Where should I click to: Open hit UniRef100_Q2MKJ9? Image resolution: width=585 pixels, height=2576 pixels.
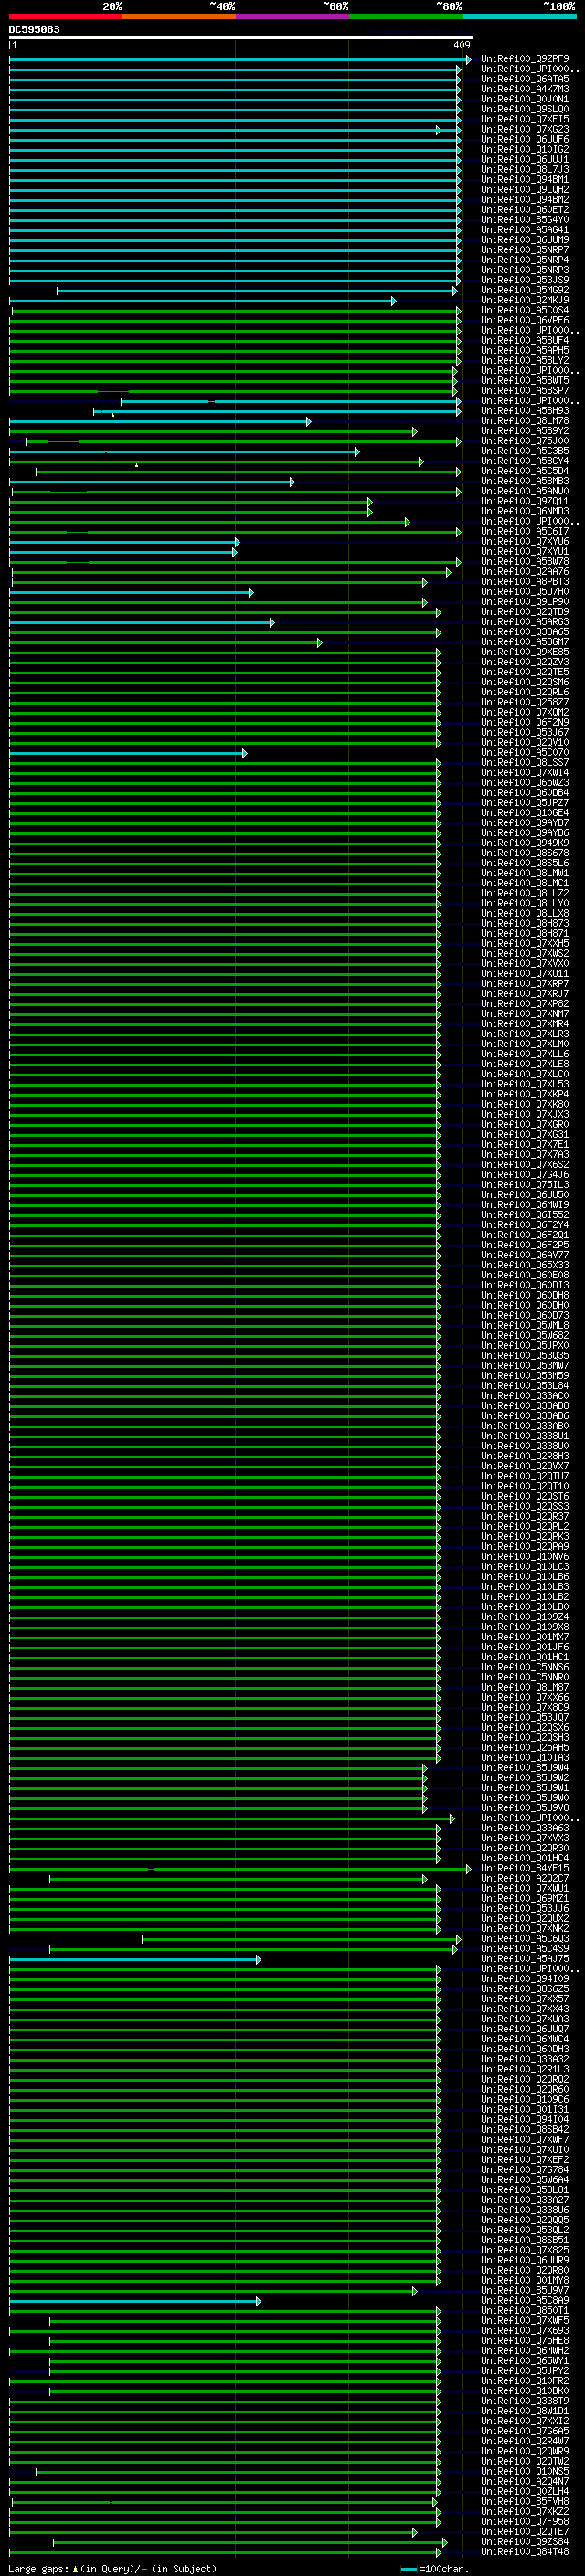(524, 300)
